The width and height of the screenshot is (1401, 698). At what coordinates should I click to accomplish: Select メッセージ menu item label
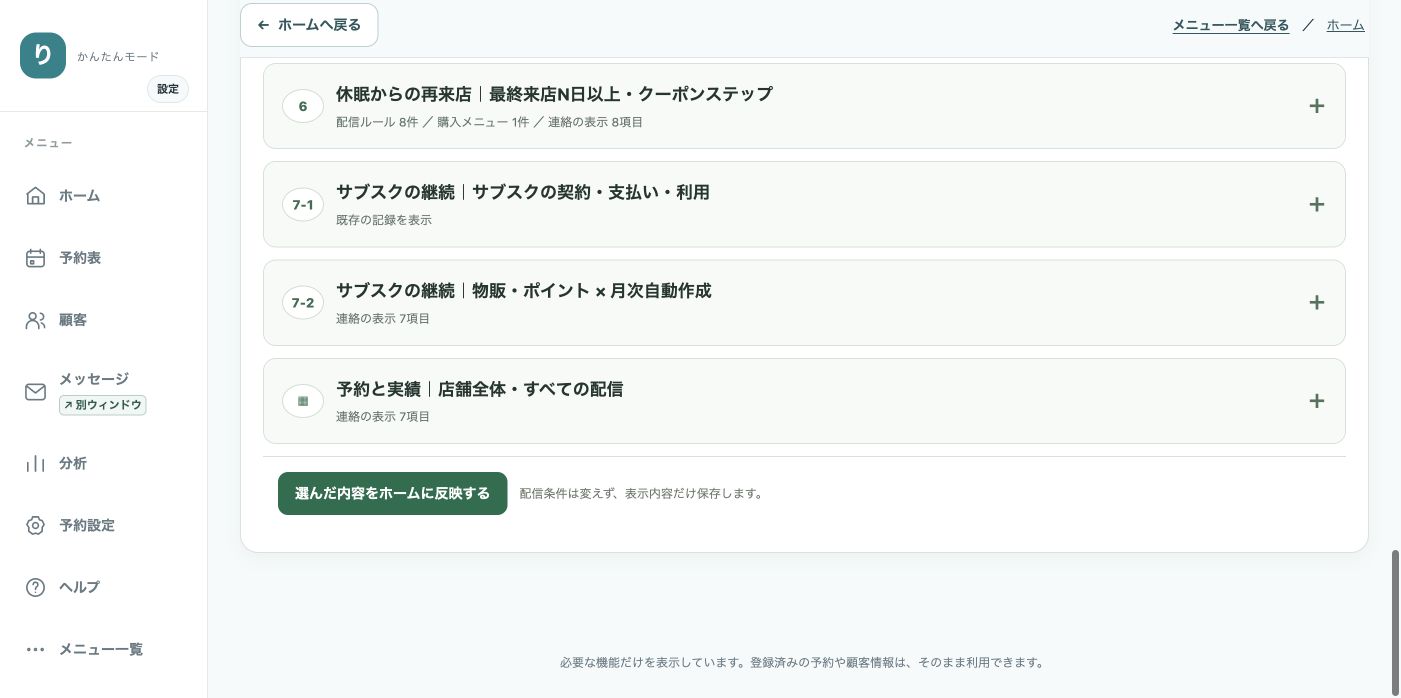point(94,379)
